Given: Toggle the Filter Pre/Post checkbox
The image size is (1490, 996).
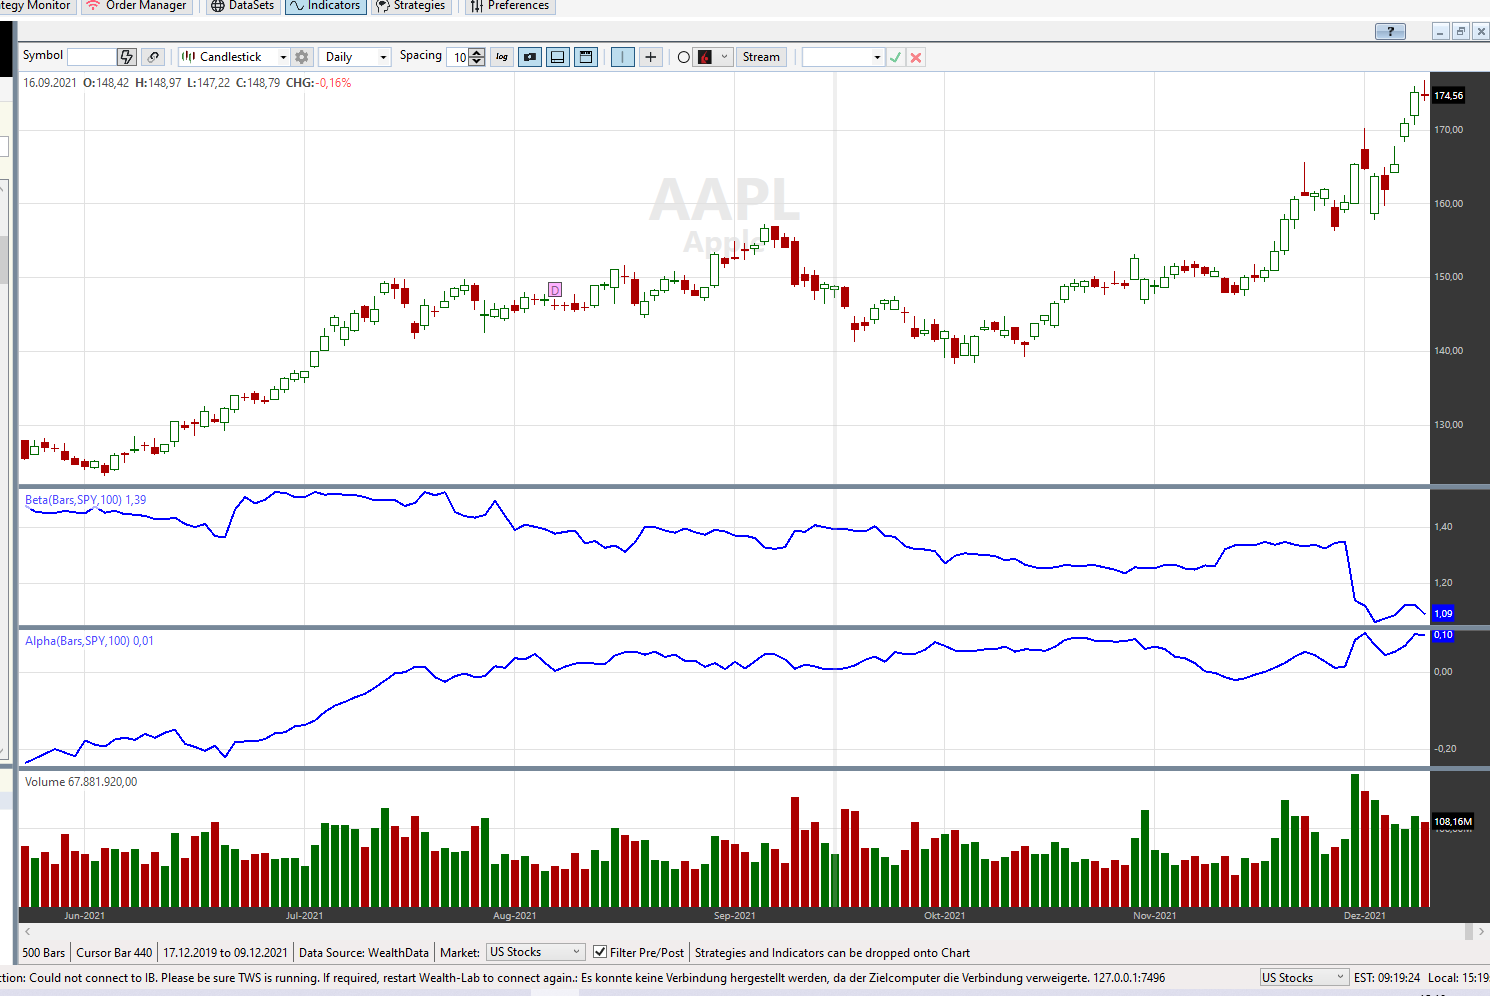Looking at the screenshot, I should (600, 952).
